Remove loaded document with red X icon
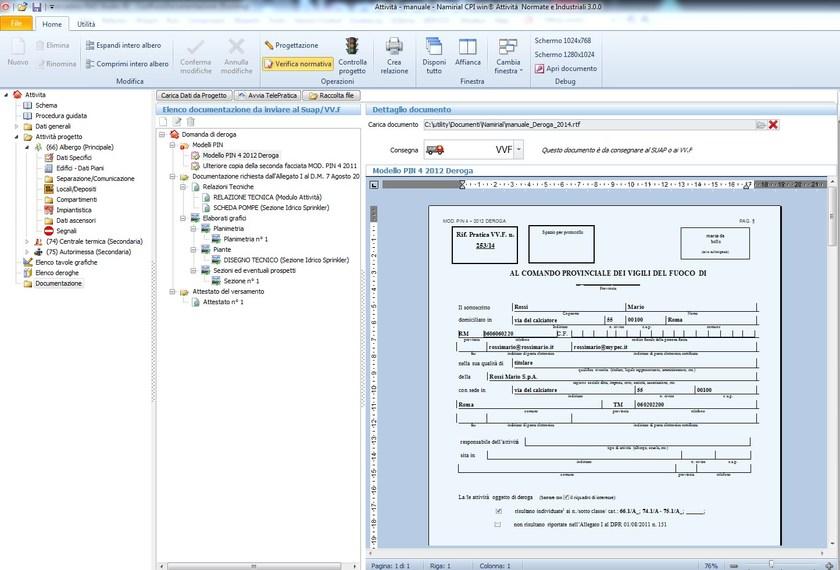Viewport: 840px width, 570px height. [x=773, y=124]
